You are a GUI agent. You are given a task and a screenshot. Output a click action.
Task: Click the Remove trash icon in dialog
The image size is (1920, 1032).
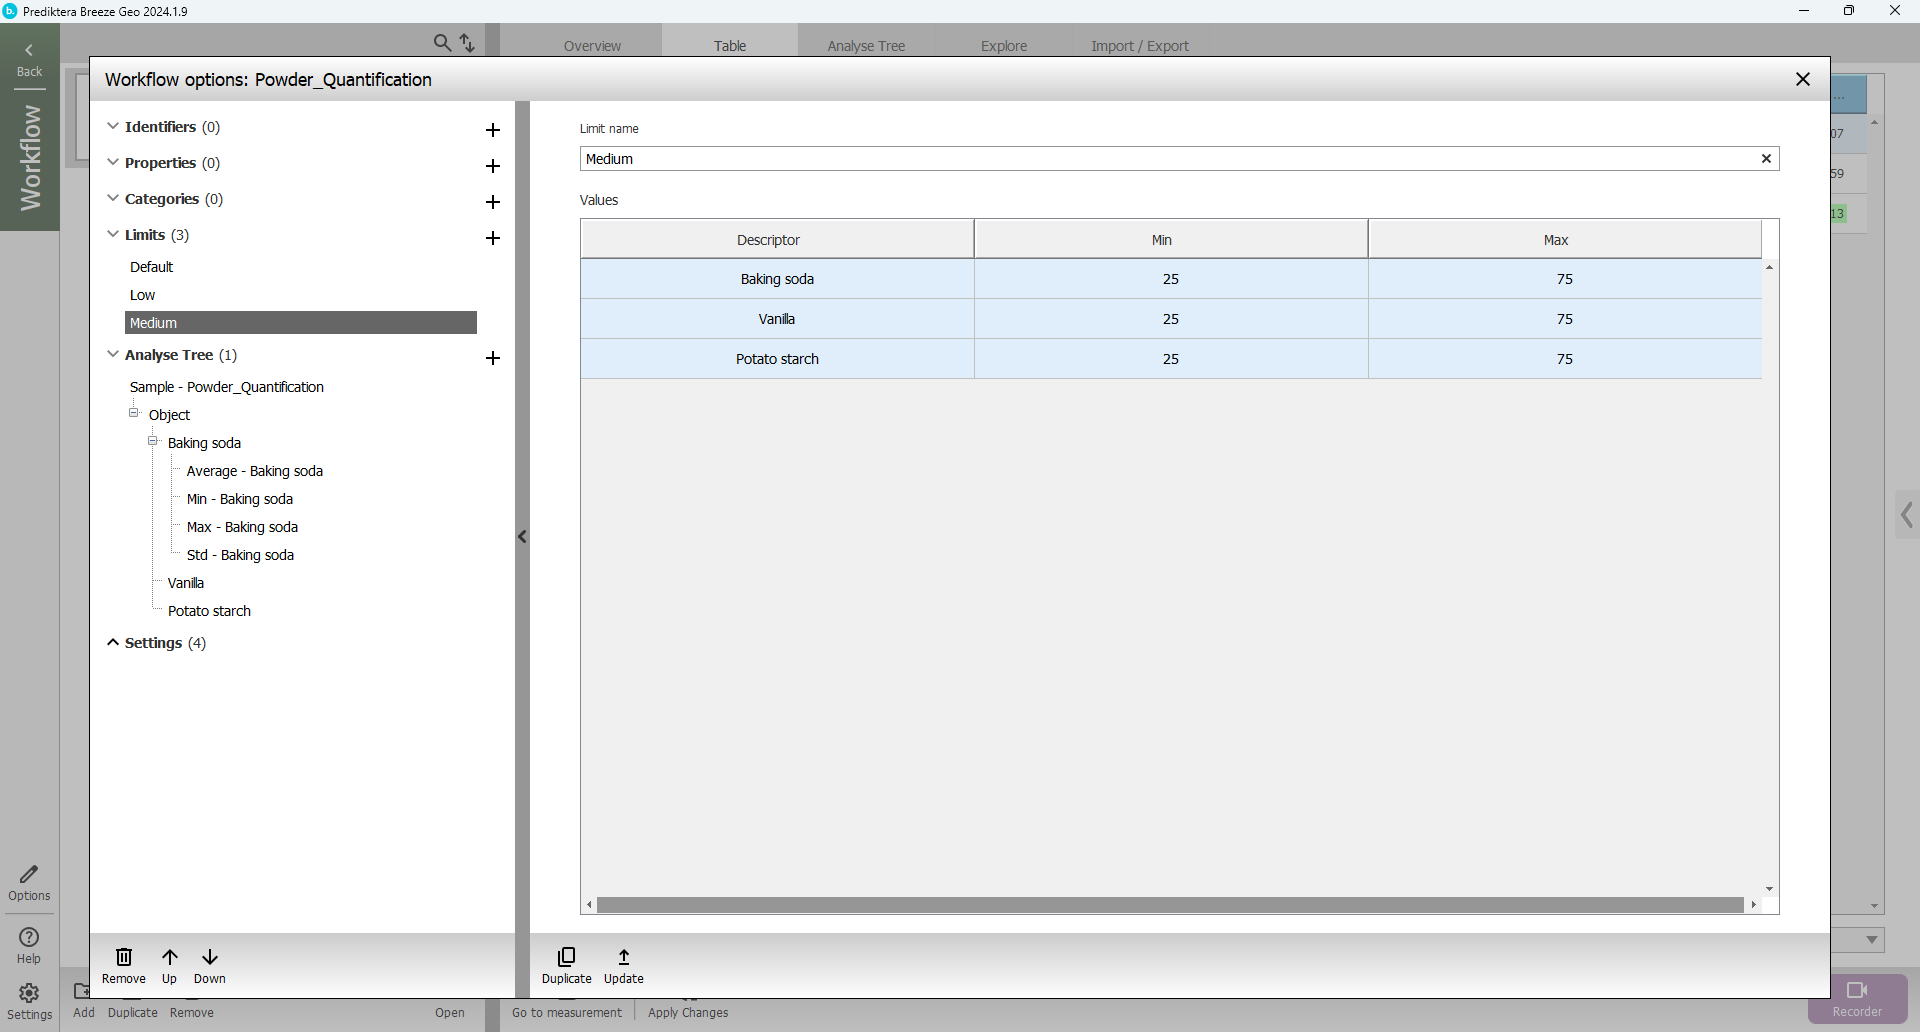[124, 965]
